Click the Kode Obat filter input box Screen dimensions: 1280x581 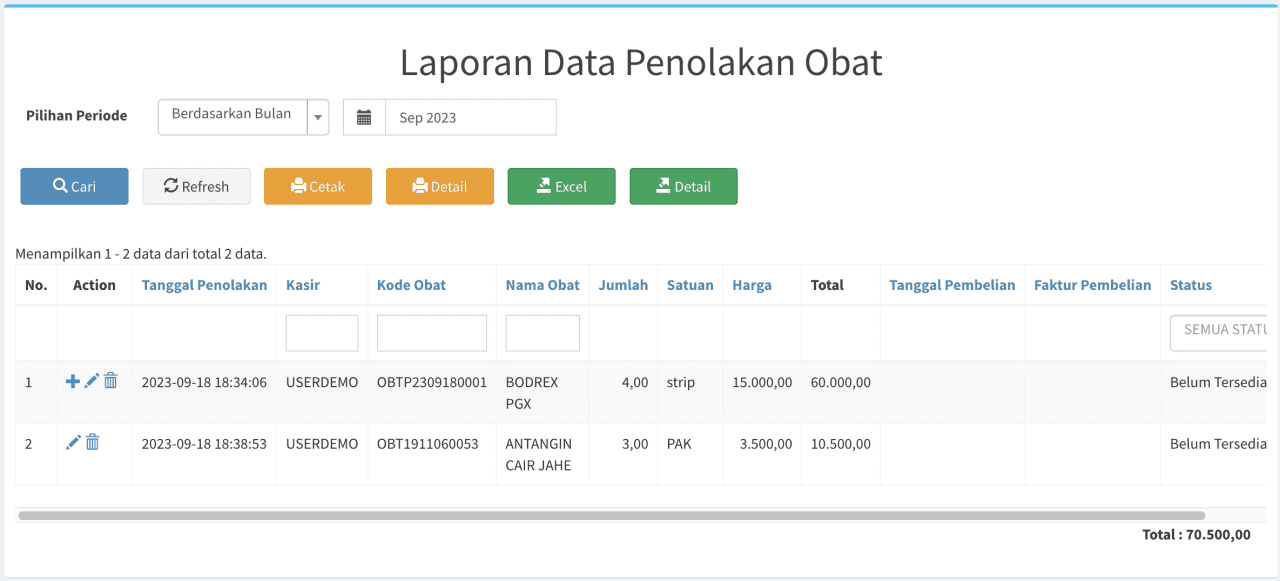pos(432,333)
